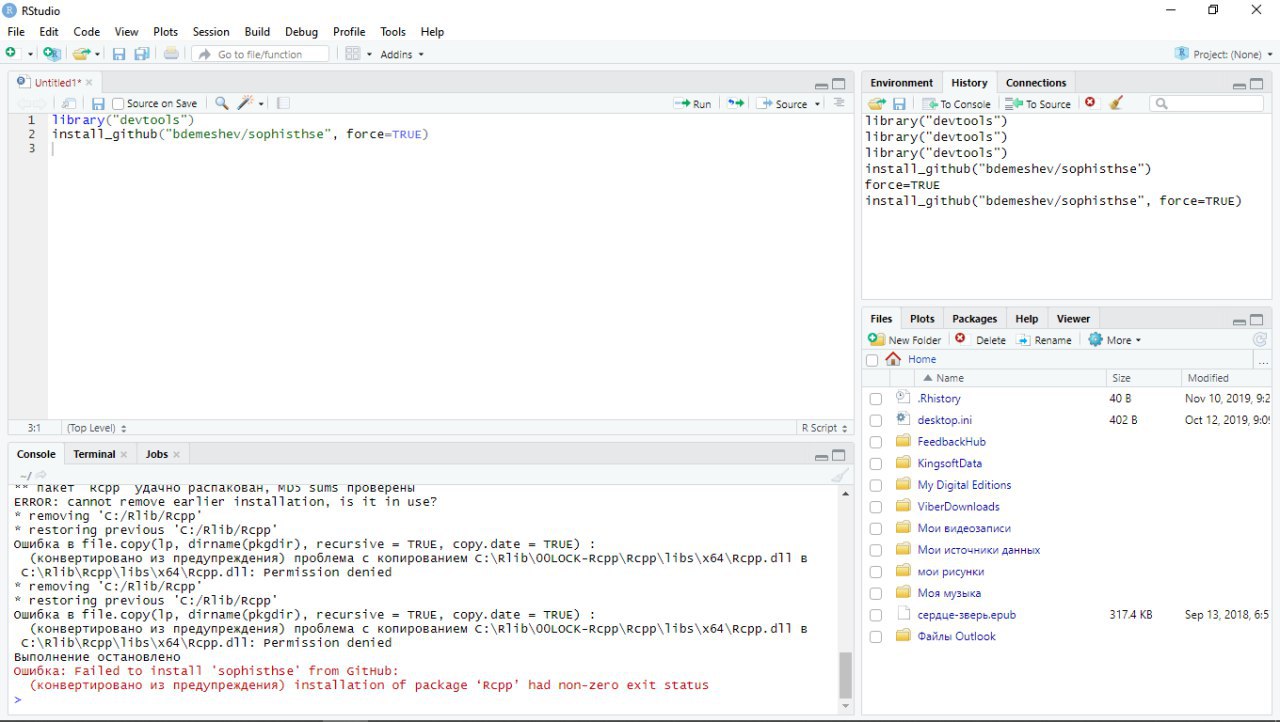The height and width of the screenshot is (722, 1280).
Task: Clear the console with the broom icon
Action: point(839,476)
